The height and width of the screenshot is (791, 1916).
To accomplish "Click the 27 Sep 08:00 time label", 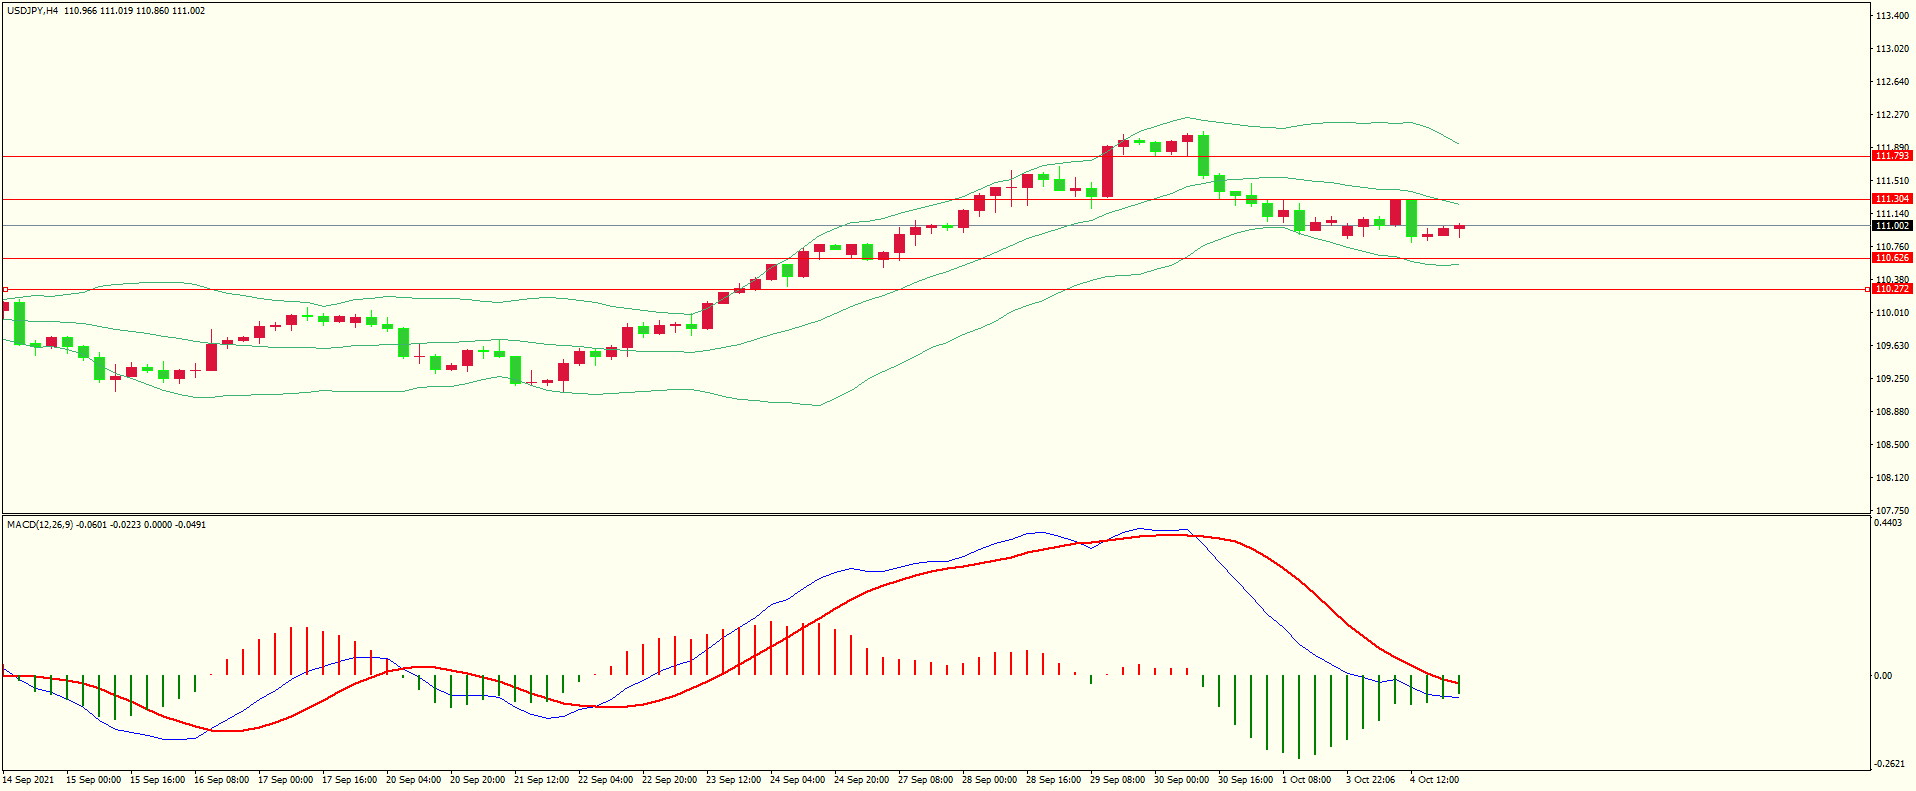I will tap(925, 780).
